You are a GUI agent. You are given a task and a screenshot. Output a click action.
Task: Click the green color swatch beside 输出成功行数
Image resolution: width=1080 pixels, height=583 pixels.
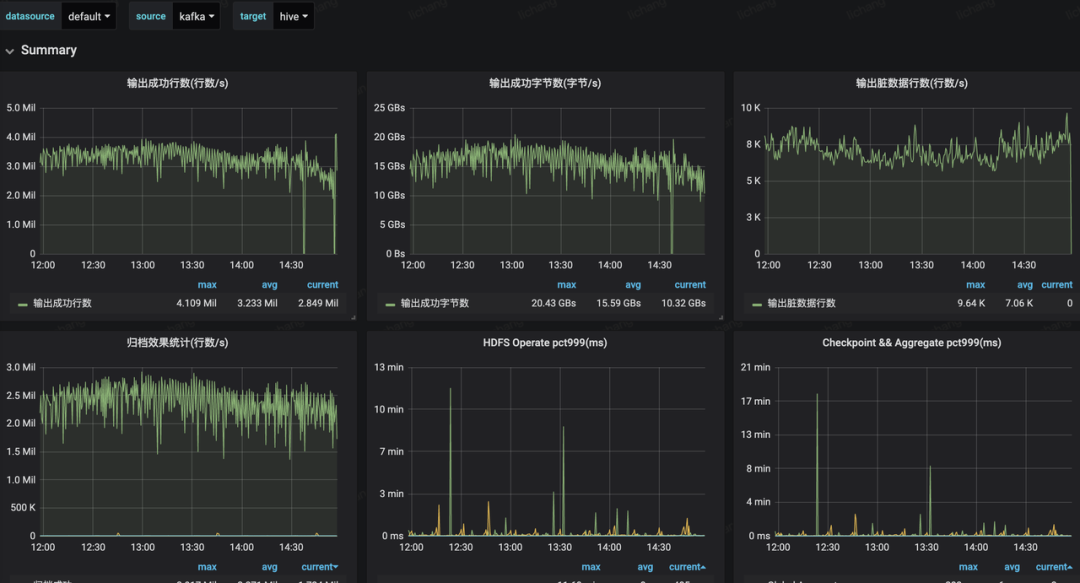click(23, 303)
